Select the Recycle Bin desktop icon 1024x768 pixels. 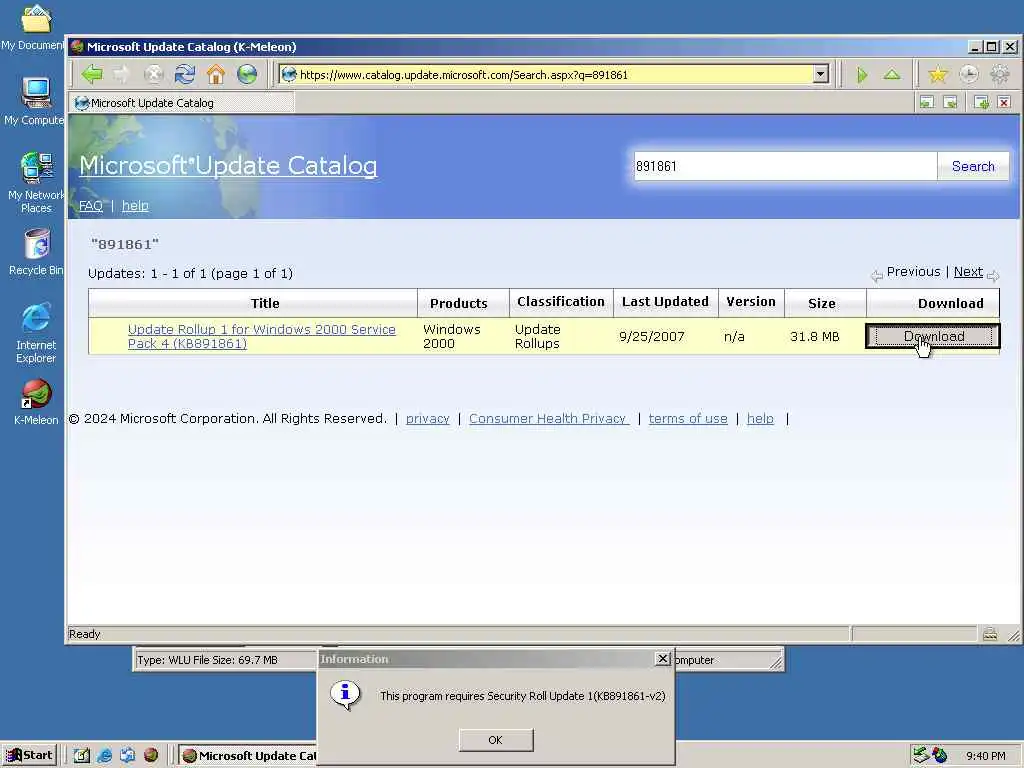coord(35,252)
